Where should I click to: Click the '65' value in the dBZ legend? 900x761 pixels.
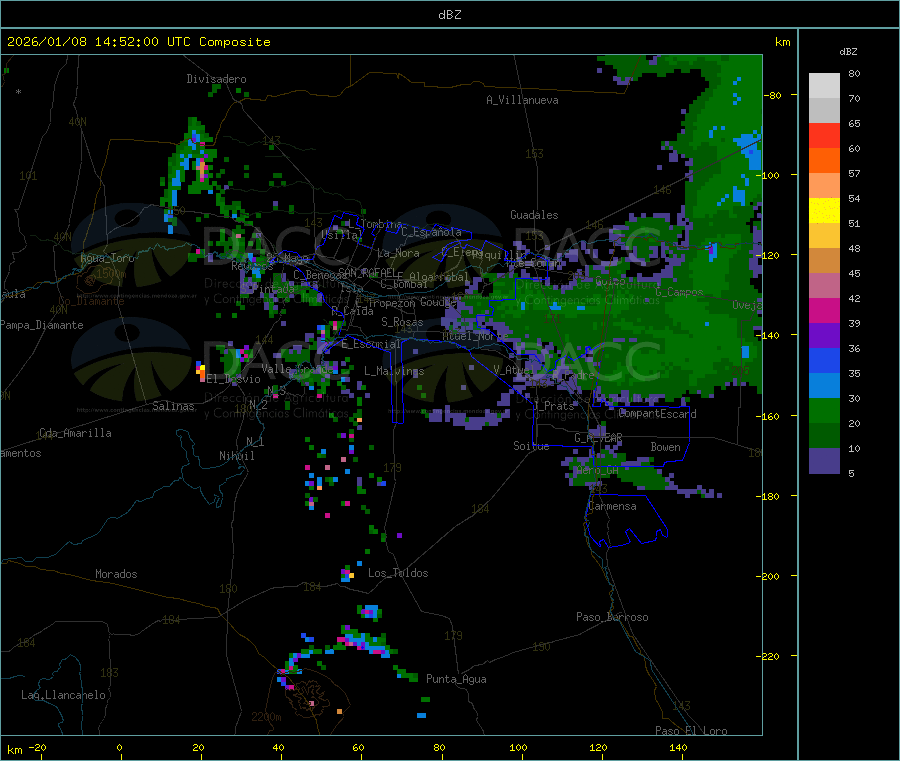(854, 123)
